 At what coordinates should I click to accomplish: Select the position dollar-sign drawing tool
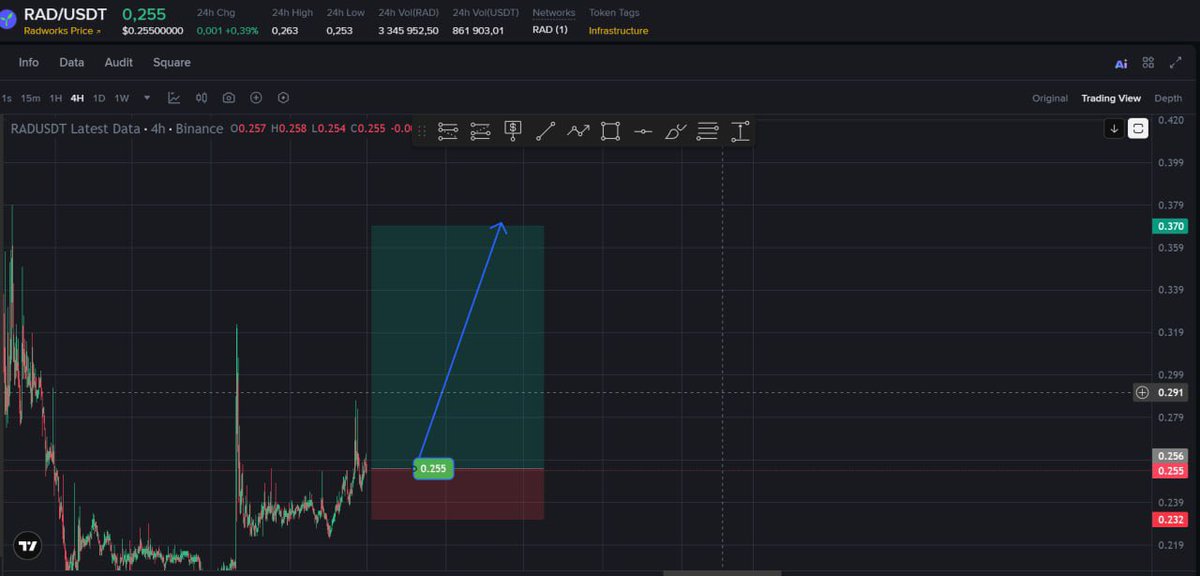513,130
